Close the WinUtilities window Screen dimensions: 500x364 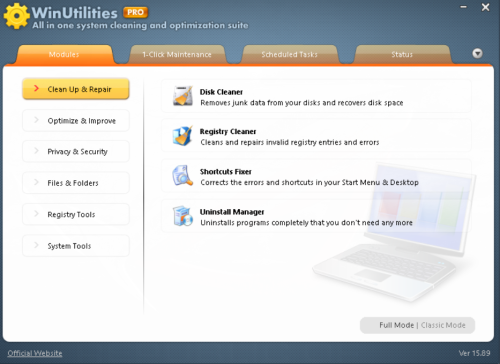click(485, 7)
